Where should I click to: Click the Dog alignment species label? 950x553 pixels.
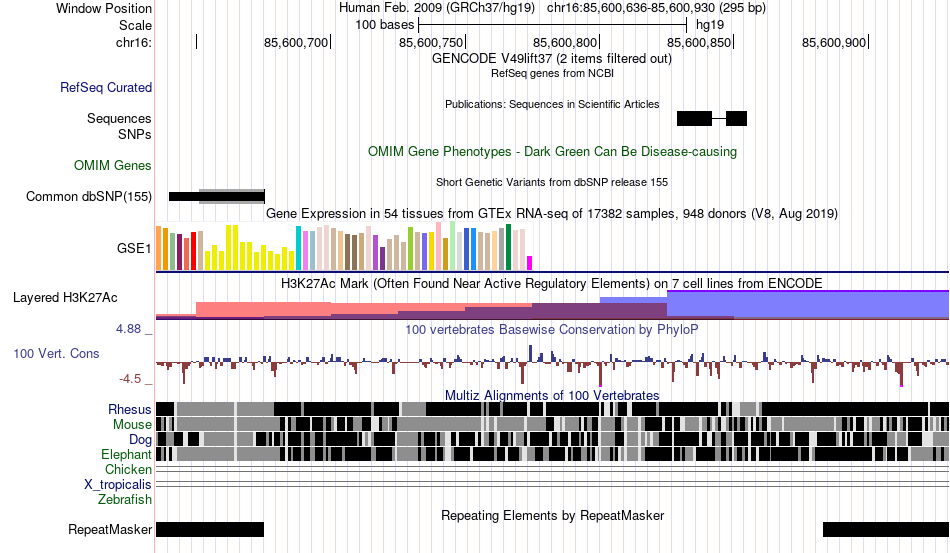point(141,439)
